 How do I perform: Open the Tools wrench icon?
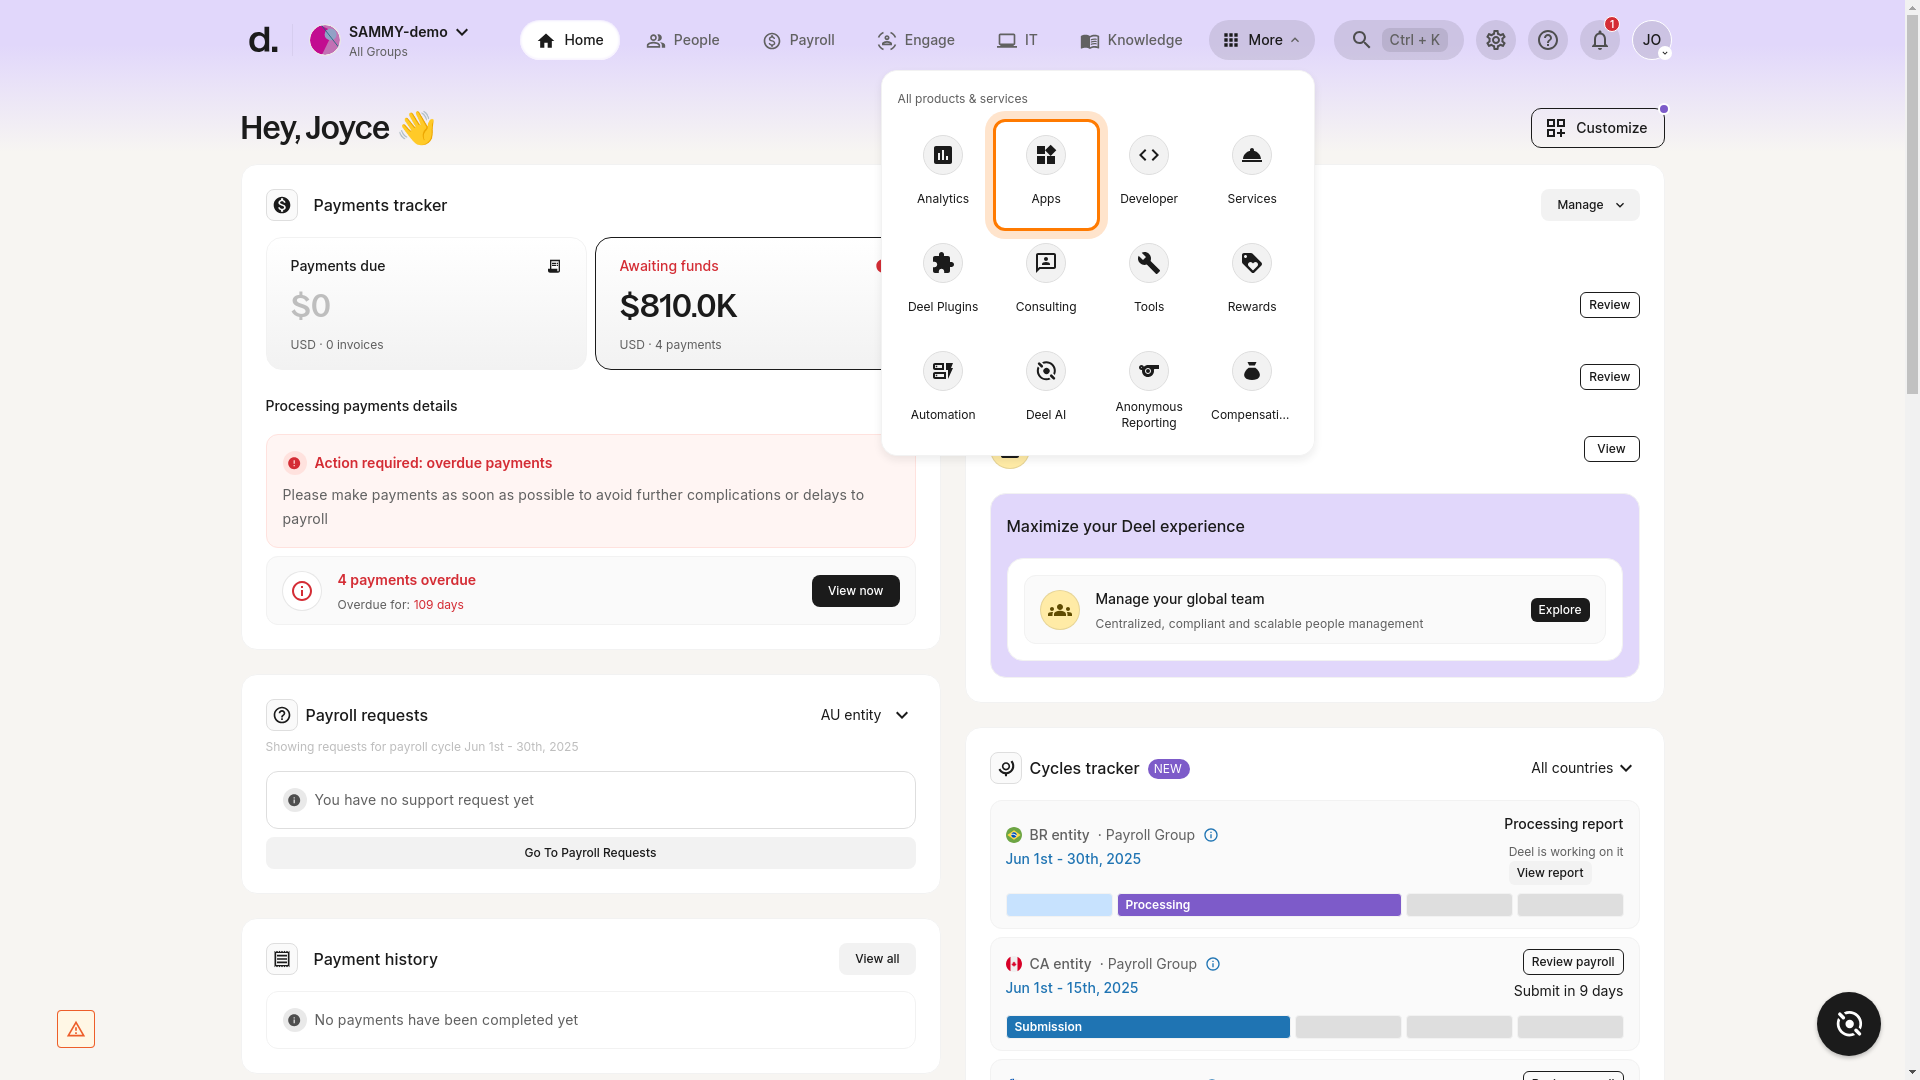1148,263
